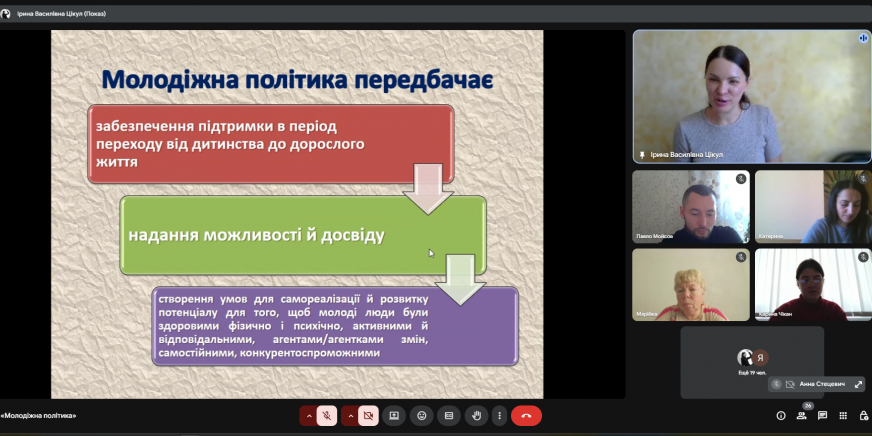Viewport: 872px width, 436px height.
Task: Select Павло Мойсик video thumbnail
Action: tap(690, 206)
